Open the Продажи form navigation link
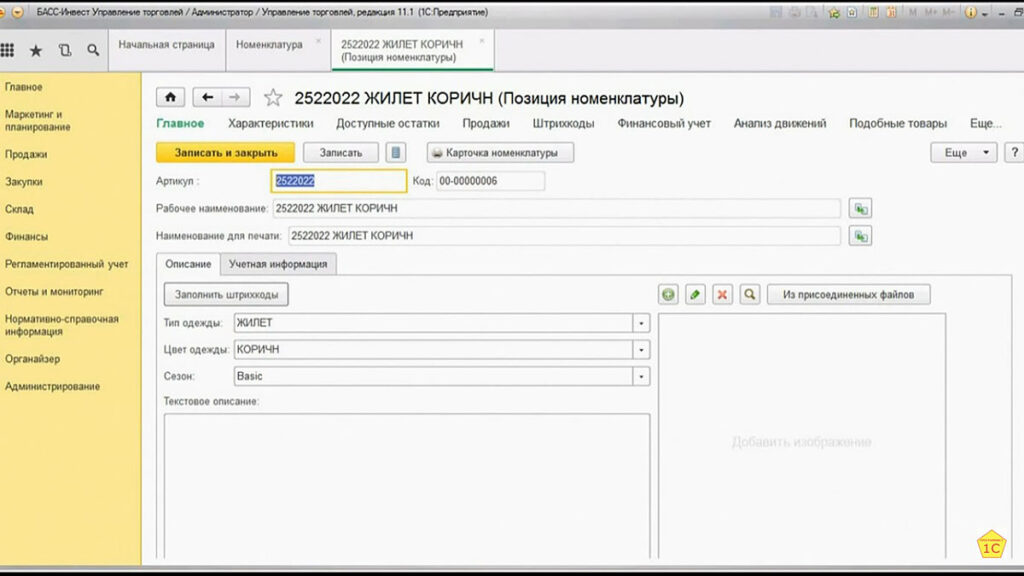The height and width of the screenshot is (576, 1024). (486, 123)
